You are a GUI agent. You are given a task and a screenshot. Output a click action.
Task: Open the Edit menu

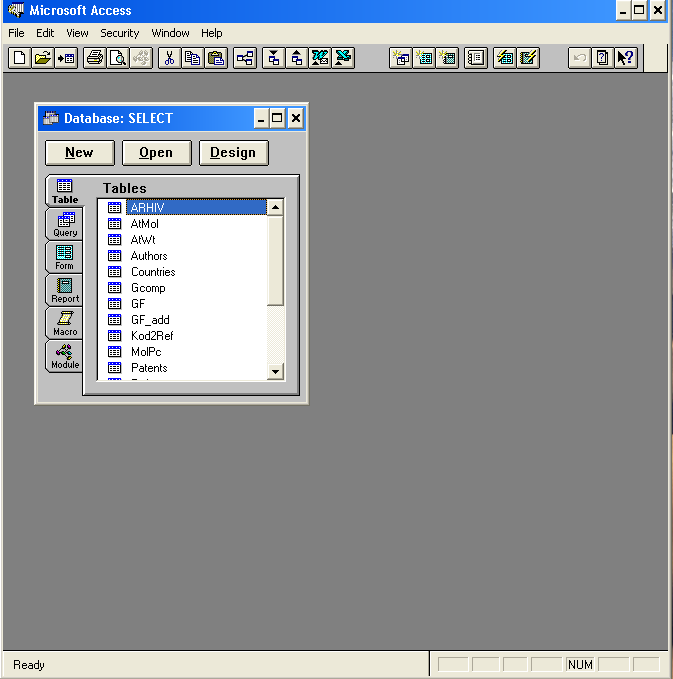point(45,33)
